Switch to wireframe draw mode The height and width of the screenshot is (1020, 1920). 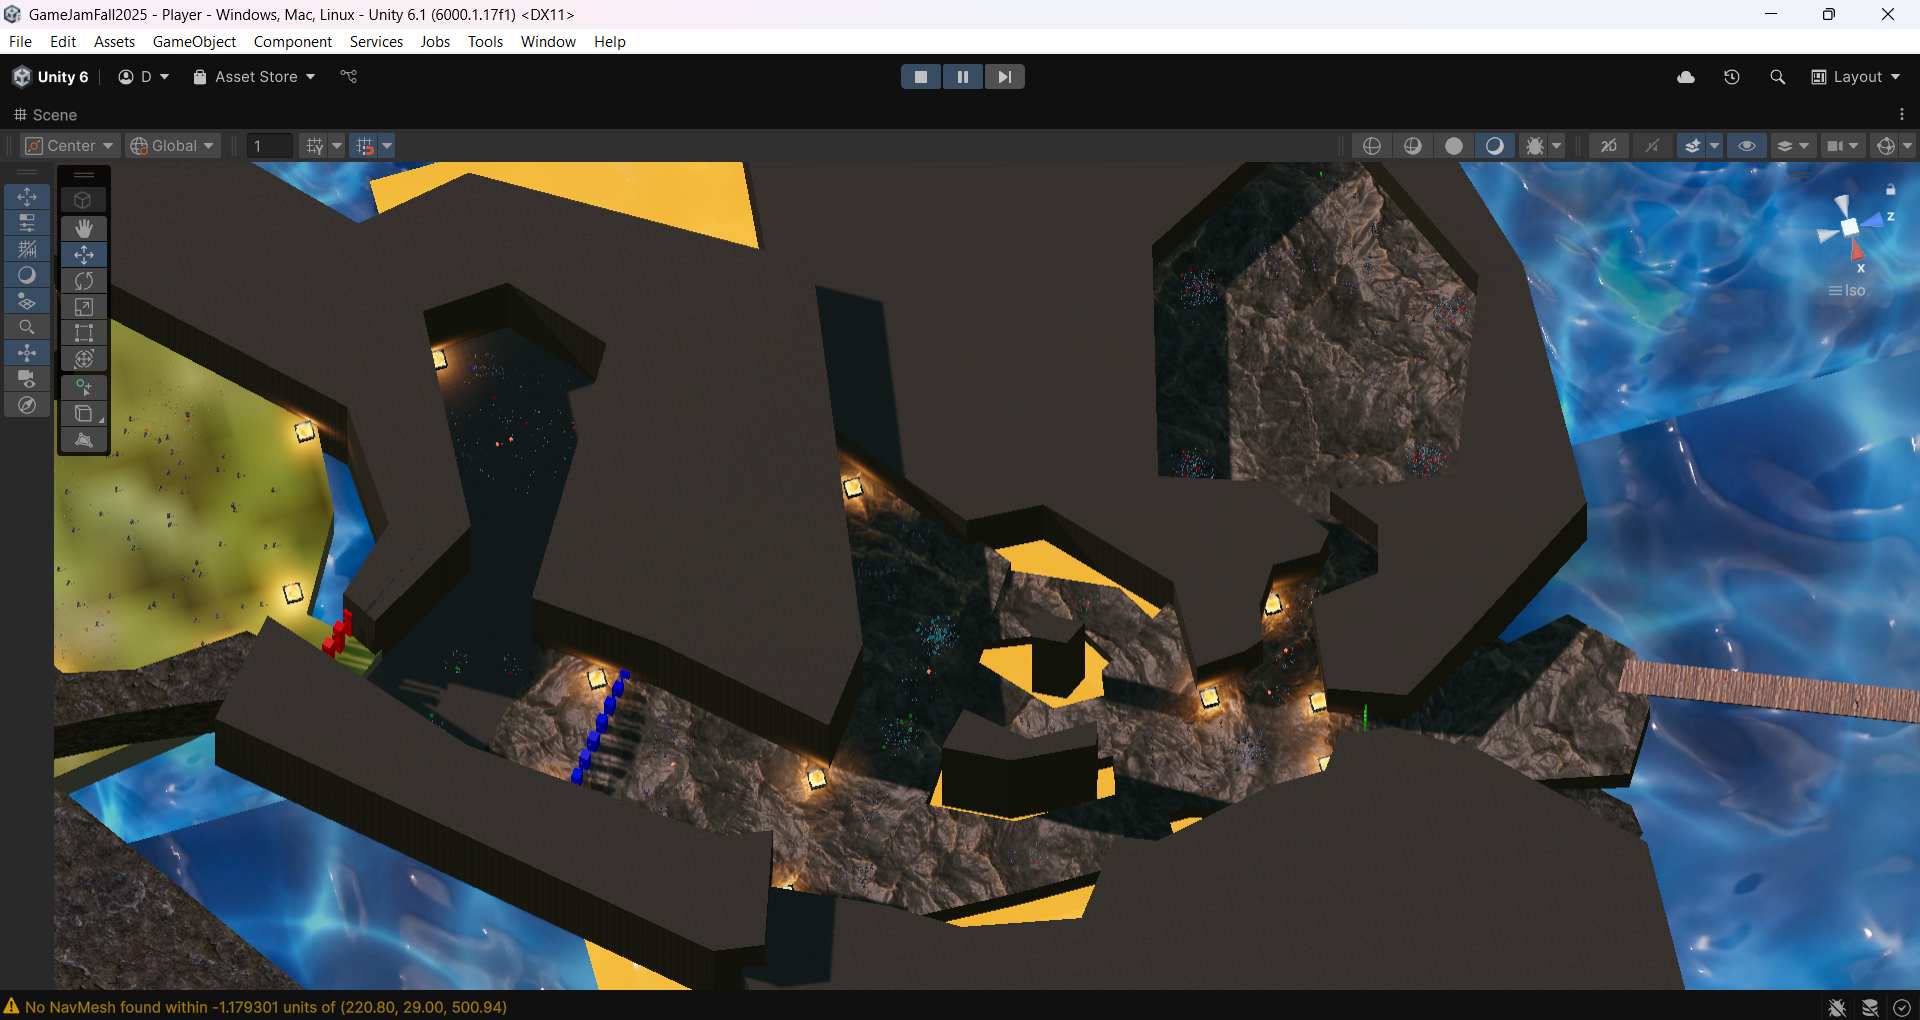1372,146
